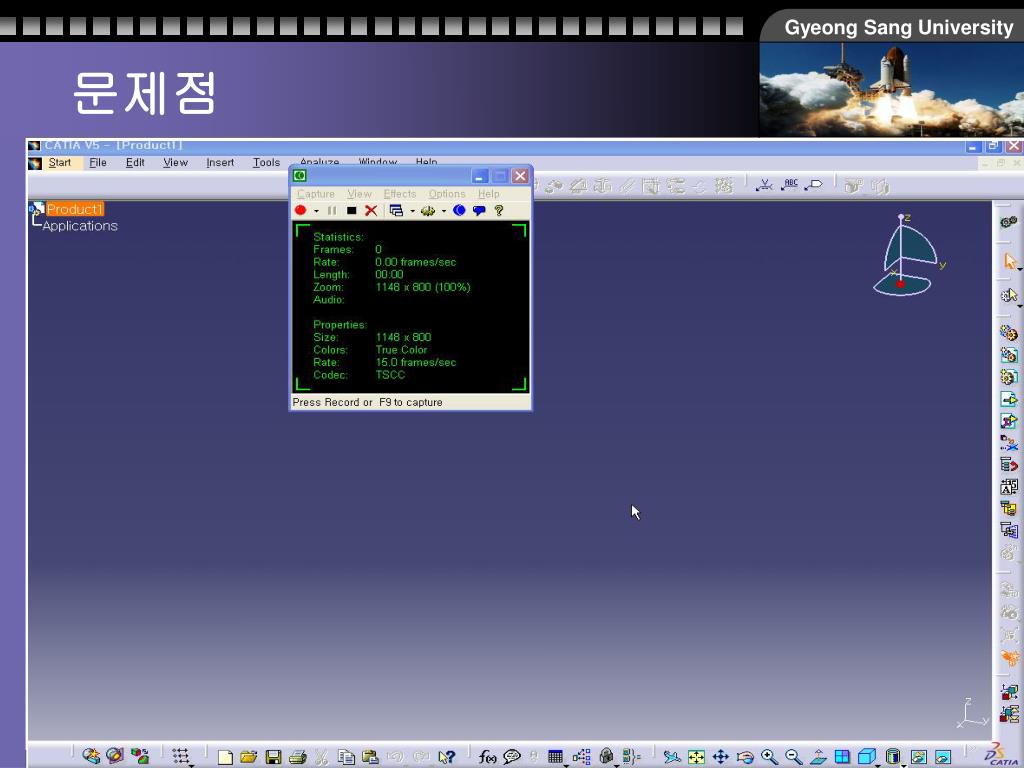
Task: Click the Replace Component icon on right toolbar
Action: pos(1009,443)
